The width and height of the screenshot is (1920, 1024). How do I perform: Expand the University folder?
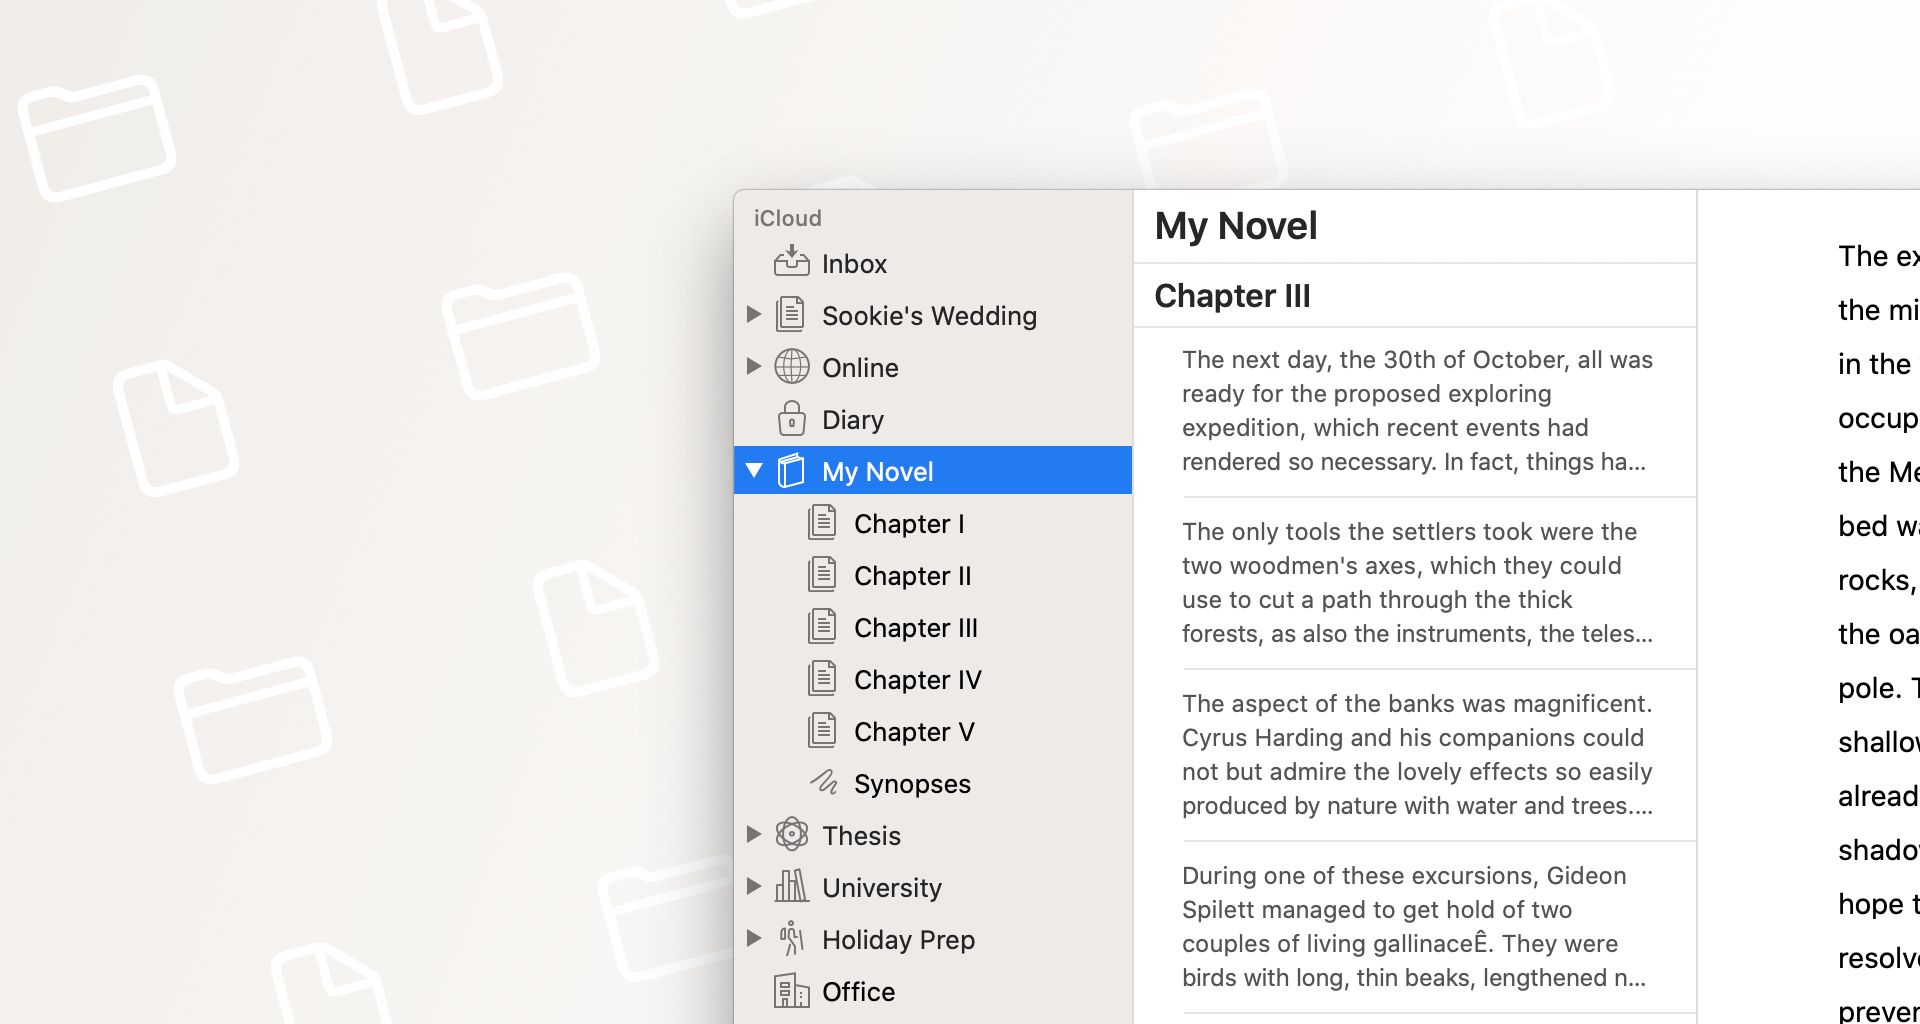[754, 887]
